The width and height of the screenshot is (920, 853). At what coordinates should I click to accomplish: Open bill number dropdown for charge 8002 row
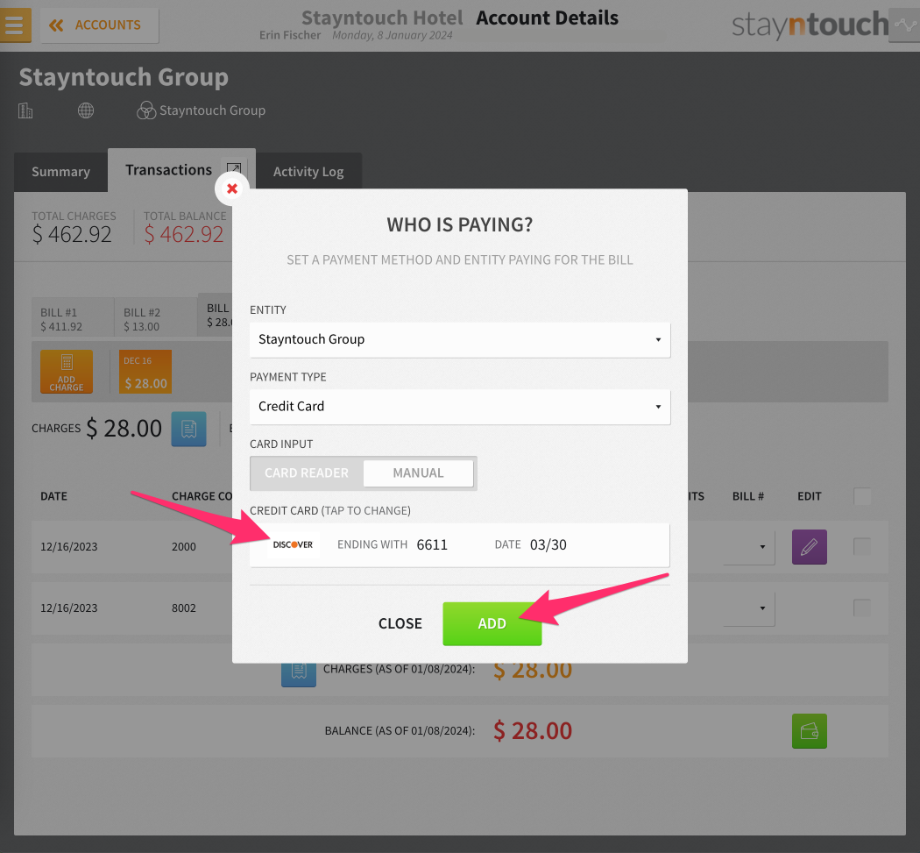(x=749, y=608)
